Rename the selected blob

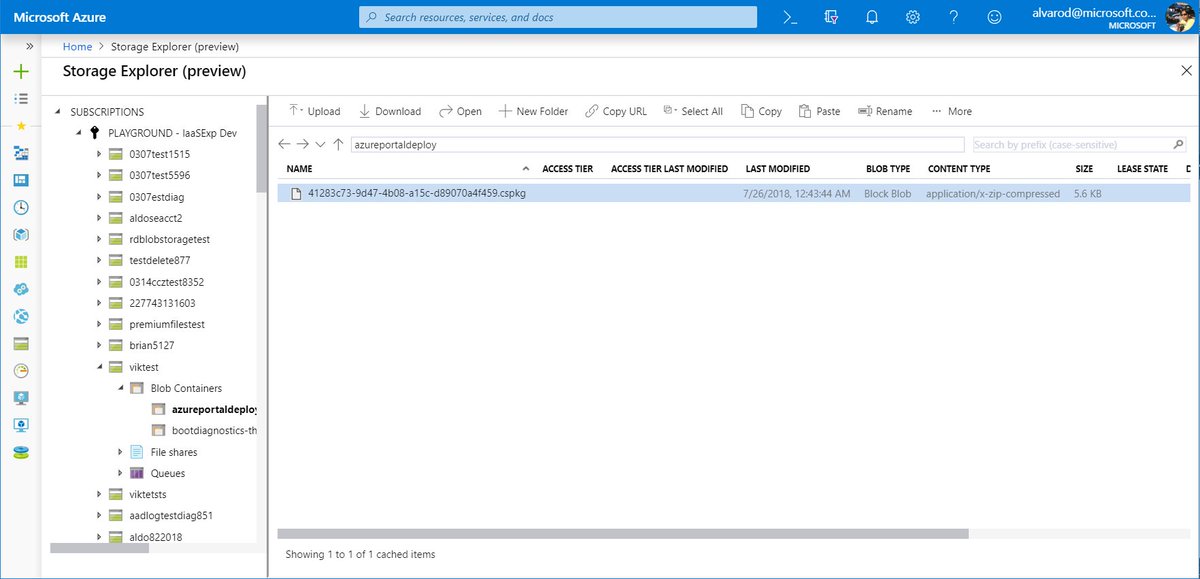tap(885, 111)
